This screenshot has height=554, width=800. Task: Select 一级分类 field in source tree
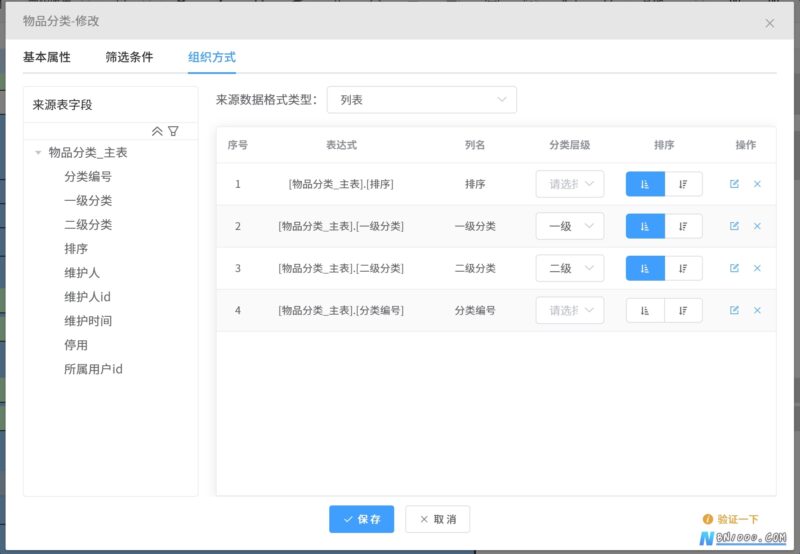[x=88, y=200]
